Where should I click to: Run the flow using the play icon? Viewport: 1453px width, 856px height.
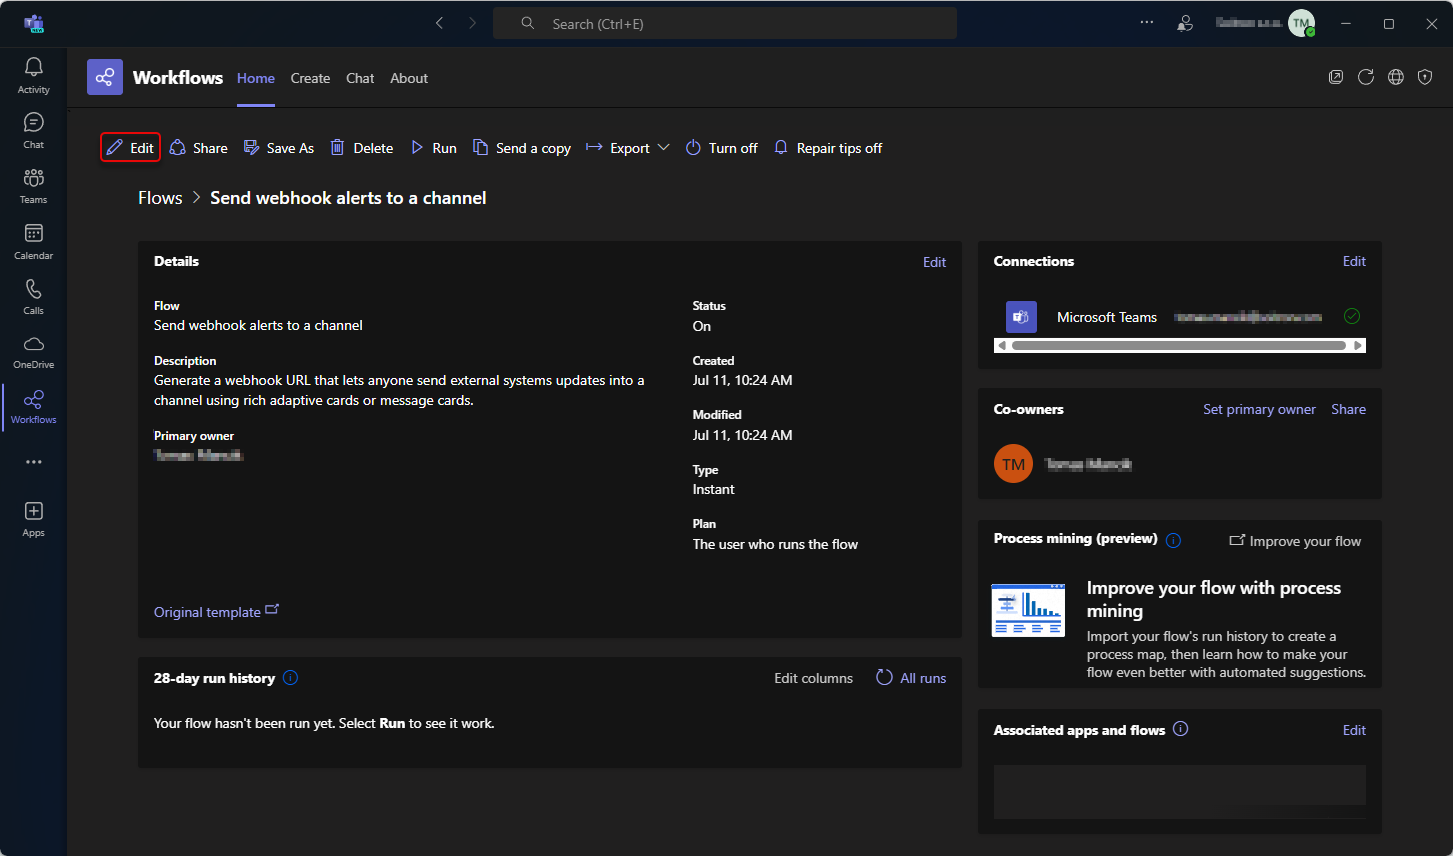433,147
